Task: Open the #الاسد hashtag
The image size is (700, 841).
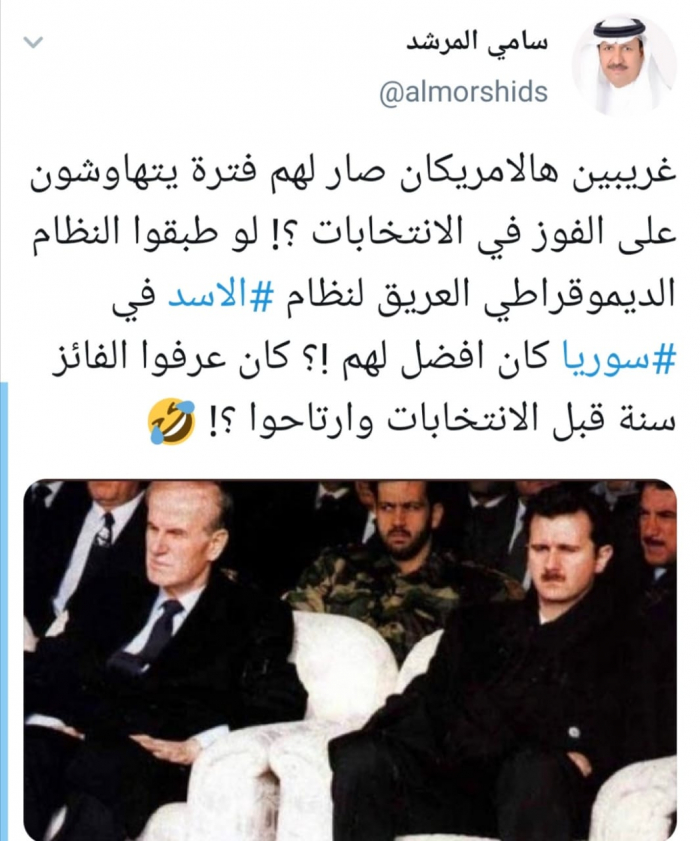Action: click(x=222, y=296)
